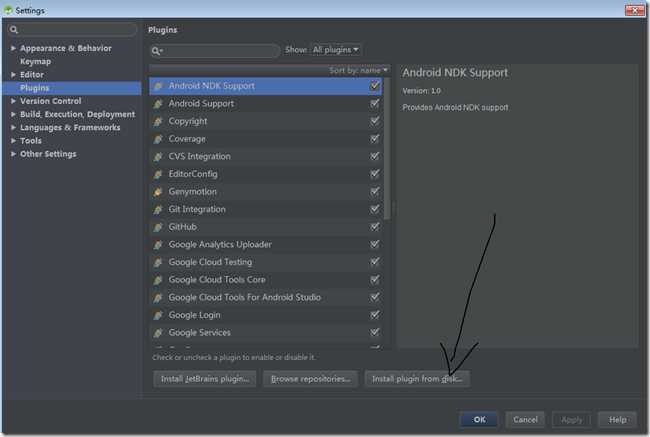Click the Cancel button
This screenshot has width=650, height=437.
point(525,420)
